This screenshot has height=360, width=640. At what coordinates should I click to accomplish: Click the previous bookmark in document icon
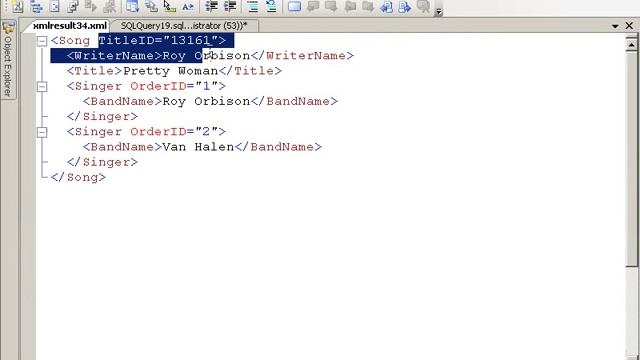pos(387,6)
